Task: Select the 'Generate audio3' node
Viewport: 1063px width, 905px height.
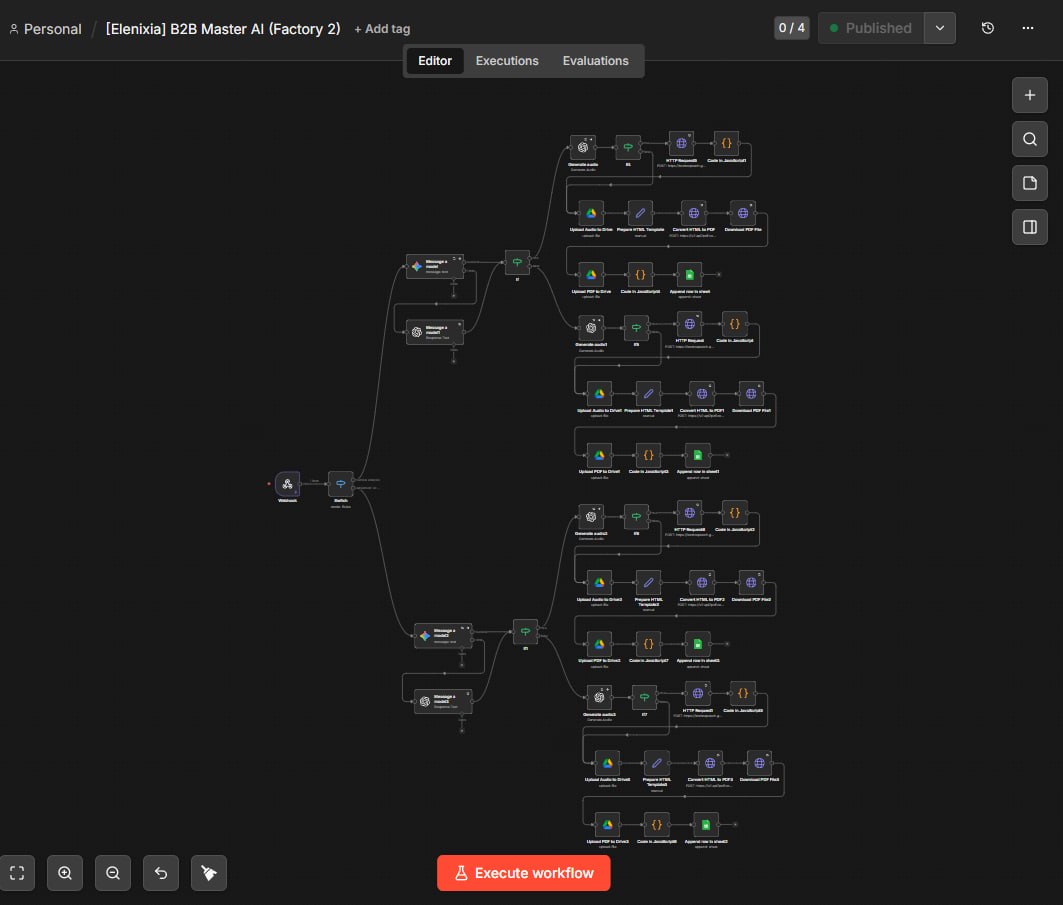Action: pyautogui.click(x=599, y=698)
